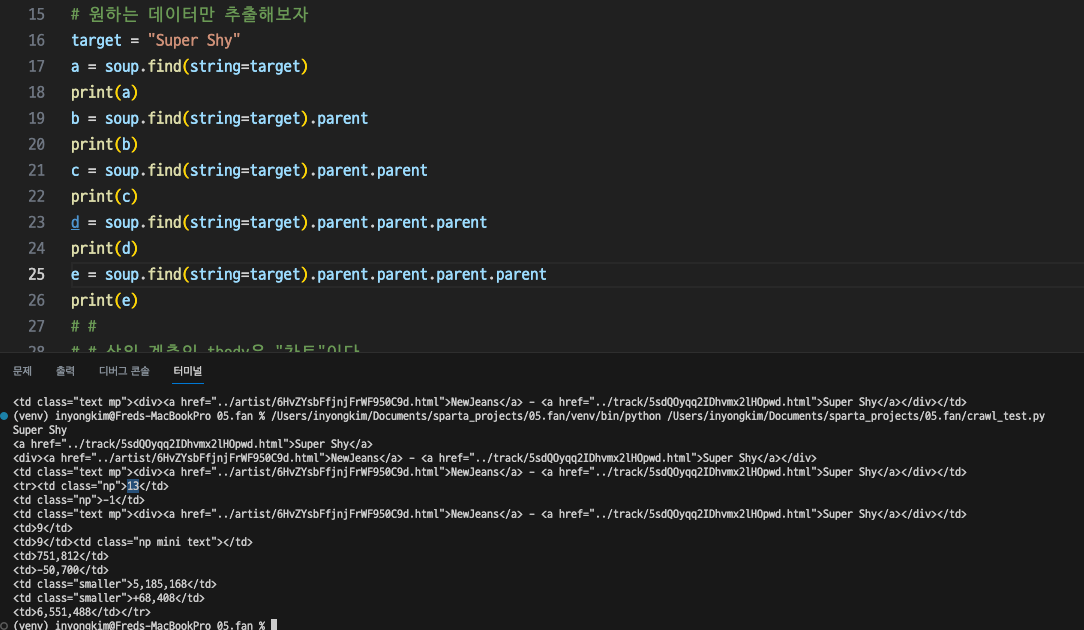The width and height of the screenshot is (1084, 630).
Task: Click variable 'e' on line 25
Action: pyautogui.click(x=75, y=275)
